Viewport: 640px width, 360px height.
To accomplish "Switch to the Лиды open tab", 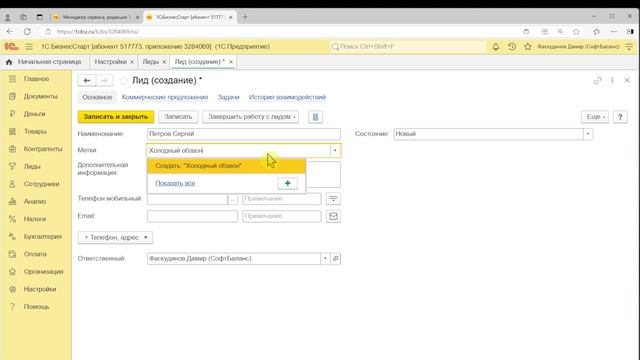I will point(151,62).
